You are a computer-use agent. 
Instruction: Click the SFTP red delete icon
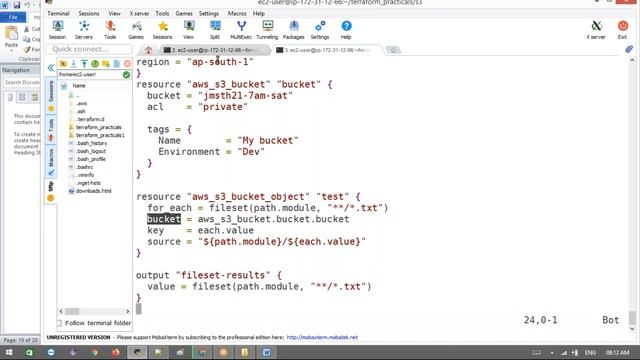pyautogui.click(x=127, y=64)
